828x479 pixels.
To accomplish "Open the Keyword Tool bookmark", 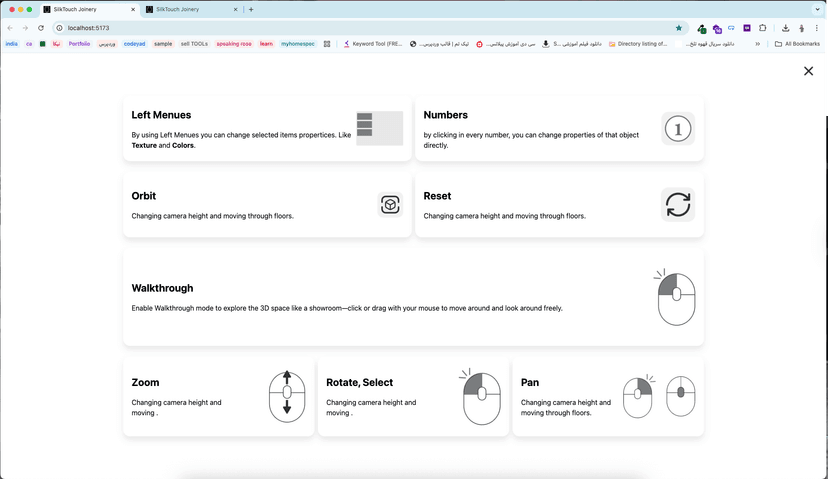I will point(372,44).
